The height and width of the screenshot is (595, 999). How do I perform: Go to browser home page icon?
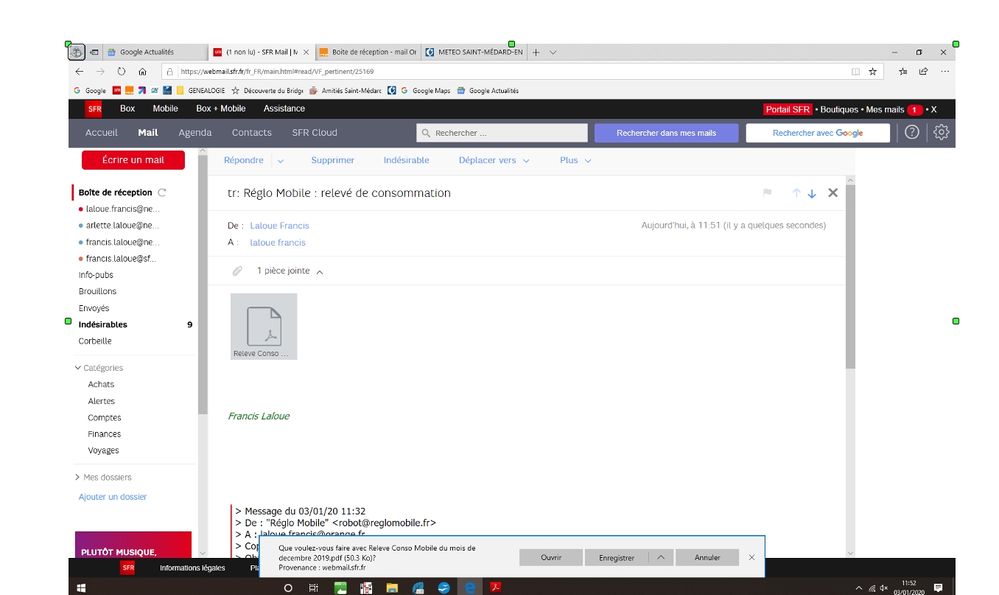click(143, 72)
